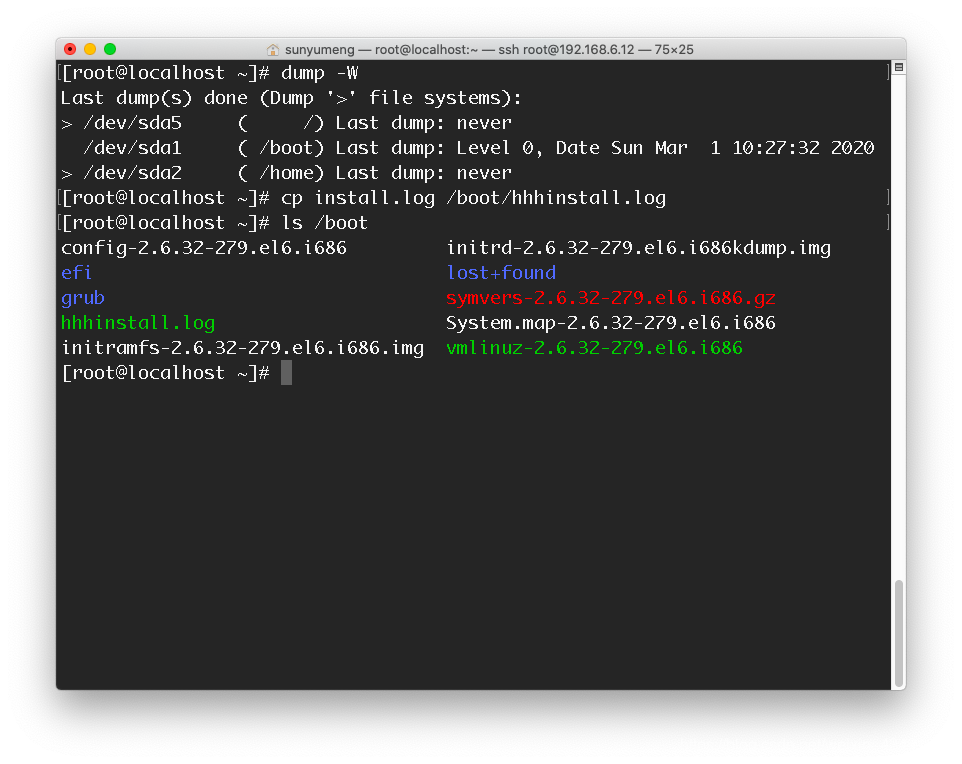Click the date 'Sun Mar 1 10:27:32 2020'

click(743, 148)
